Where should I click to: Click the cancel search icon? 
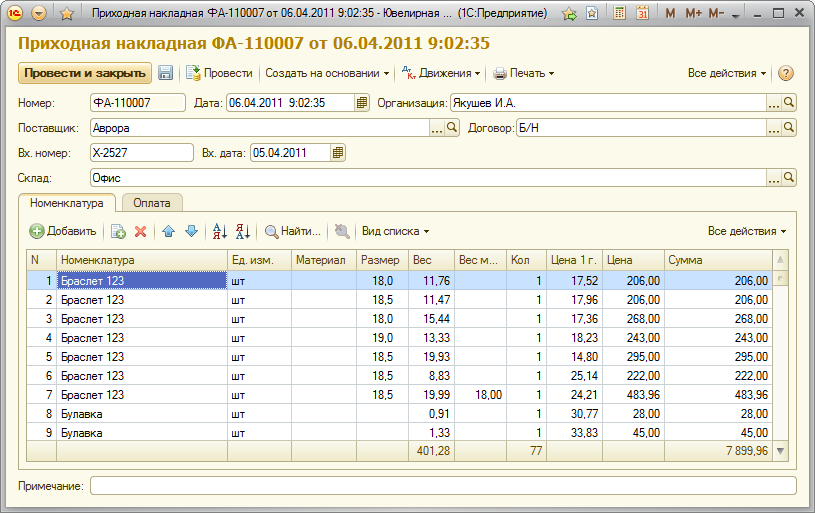coord(341,231)
